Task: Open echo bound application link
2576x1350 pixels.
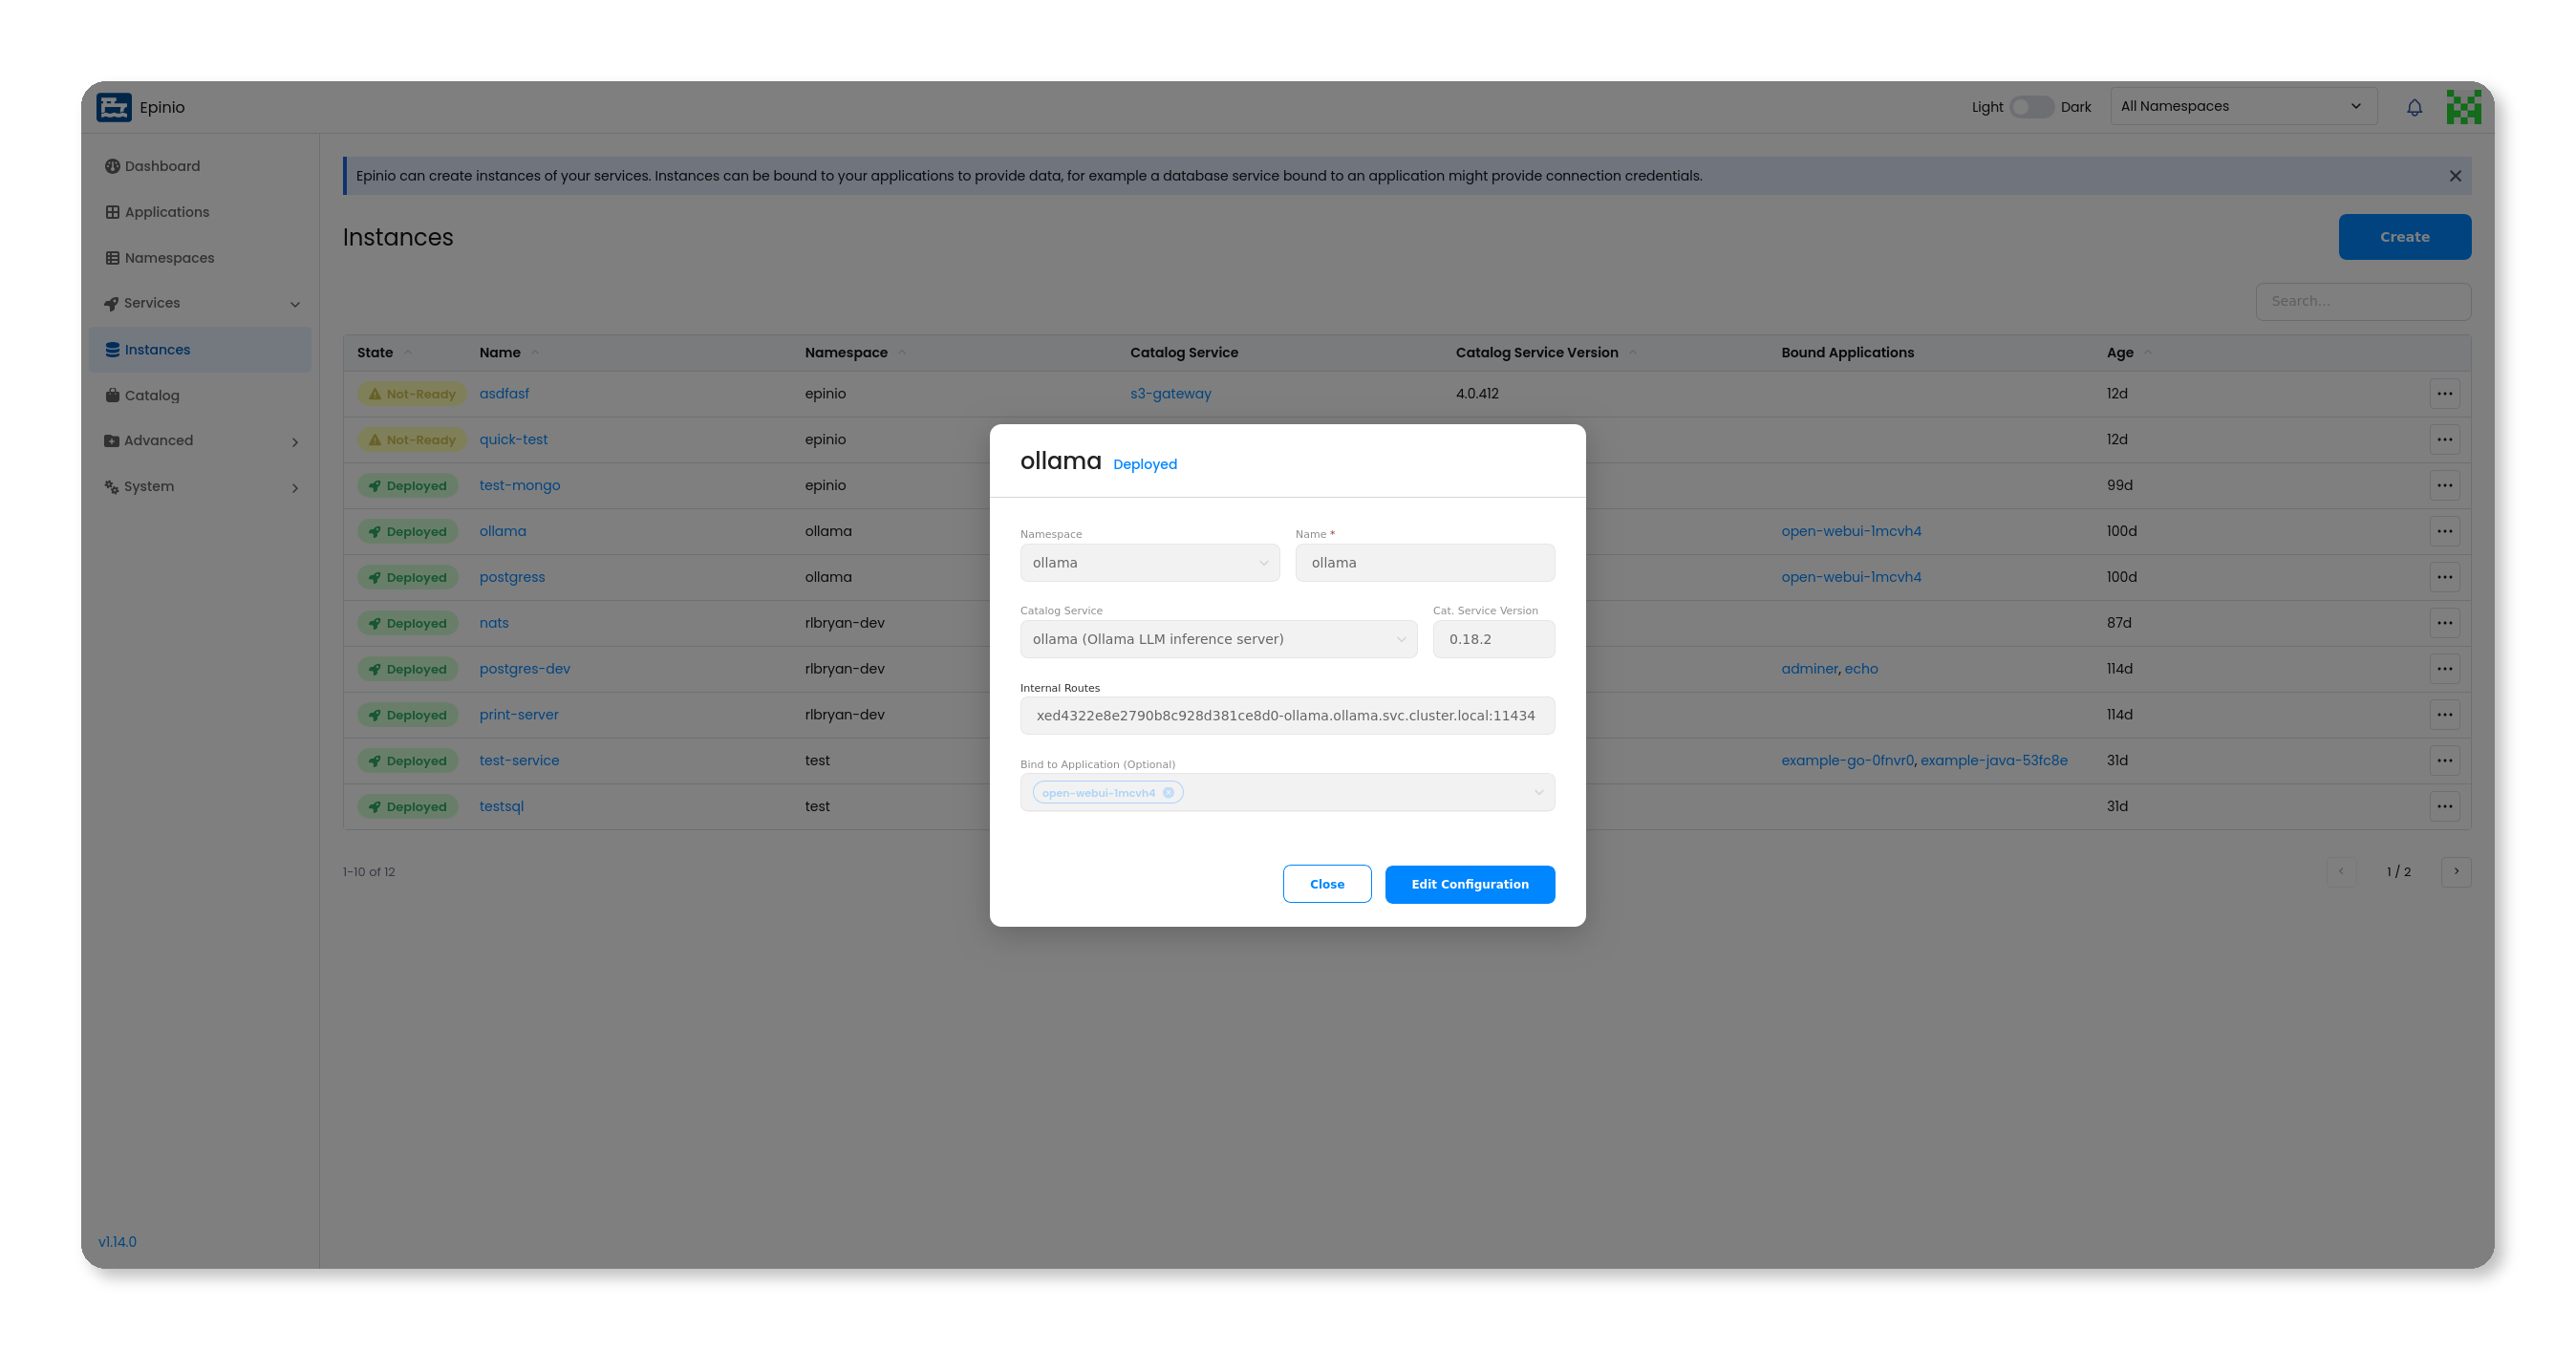Action: 1861,669
